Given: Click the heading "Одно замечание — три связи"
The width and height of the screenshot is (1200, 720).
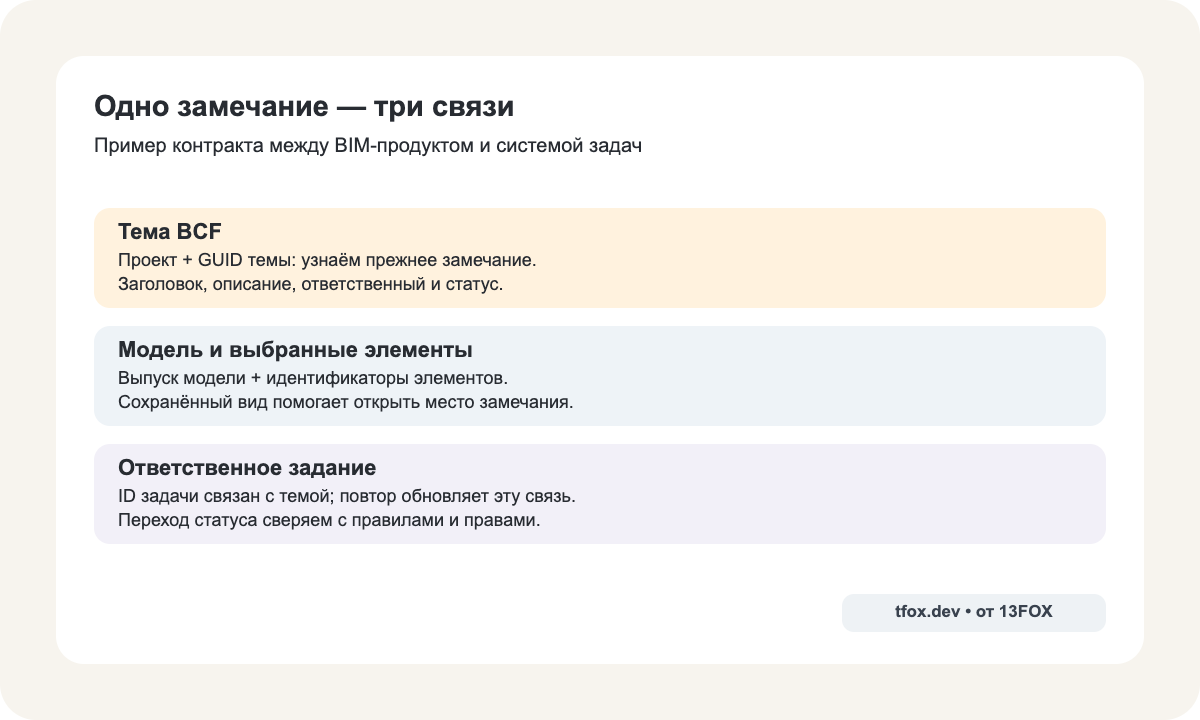Looking at the screenshot, I should point(304,106).
